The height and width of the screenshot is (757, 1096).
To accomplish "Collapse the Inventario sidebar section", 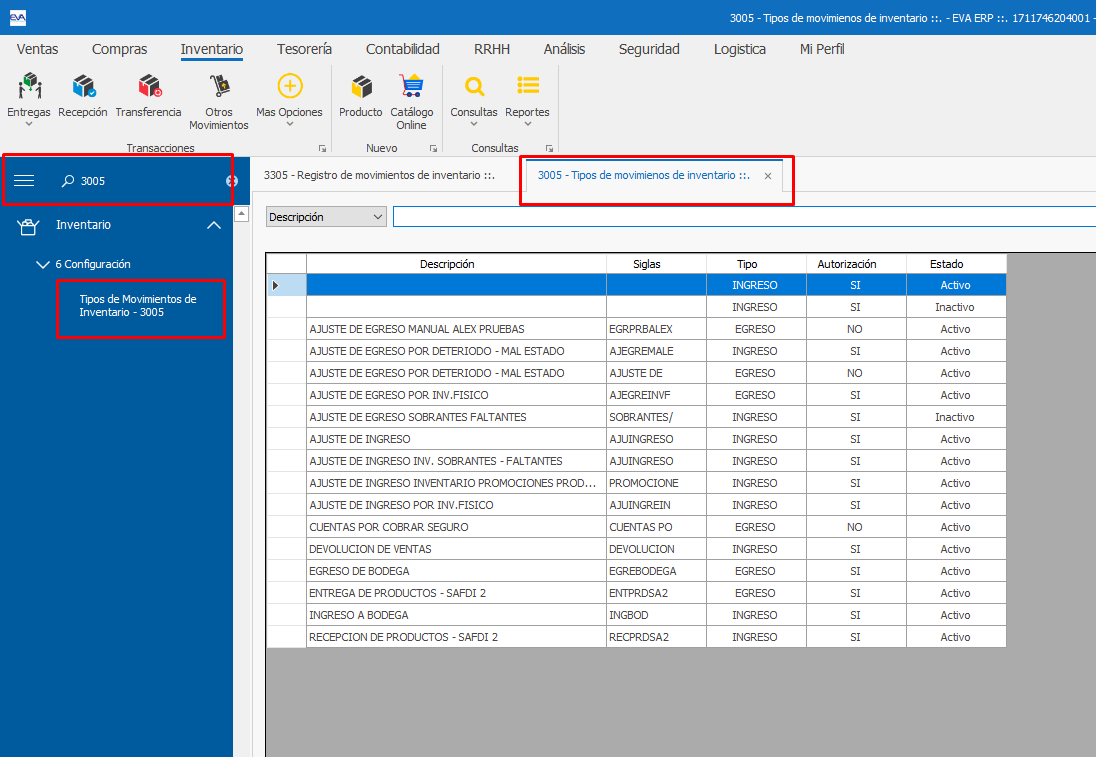I will pyautogui.click(x=213, y=226).
